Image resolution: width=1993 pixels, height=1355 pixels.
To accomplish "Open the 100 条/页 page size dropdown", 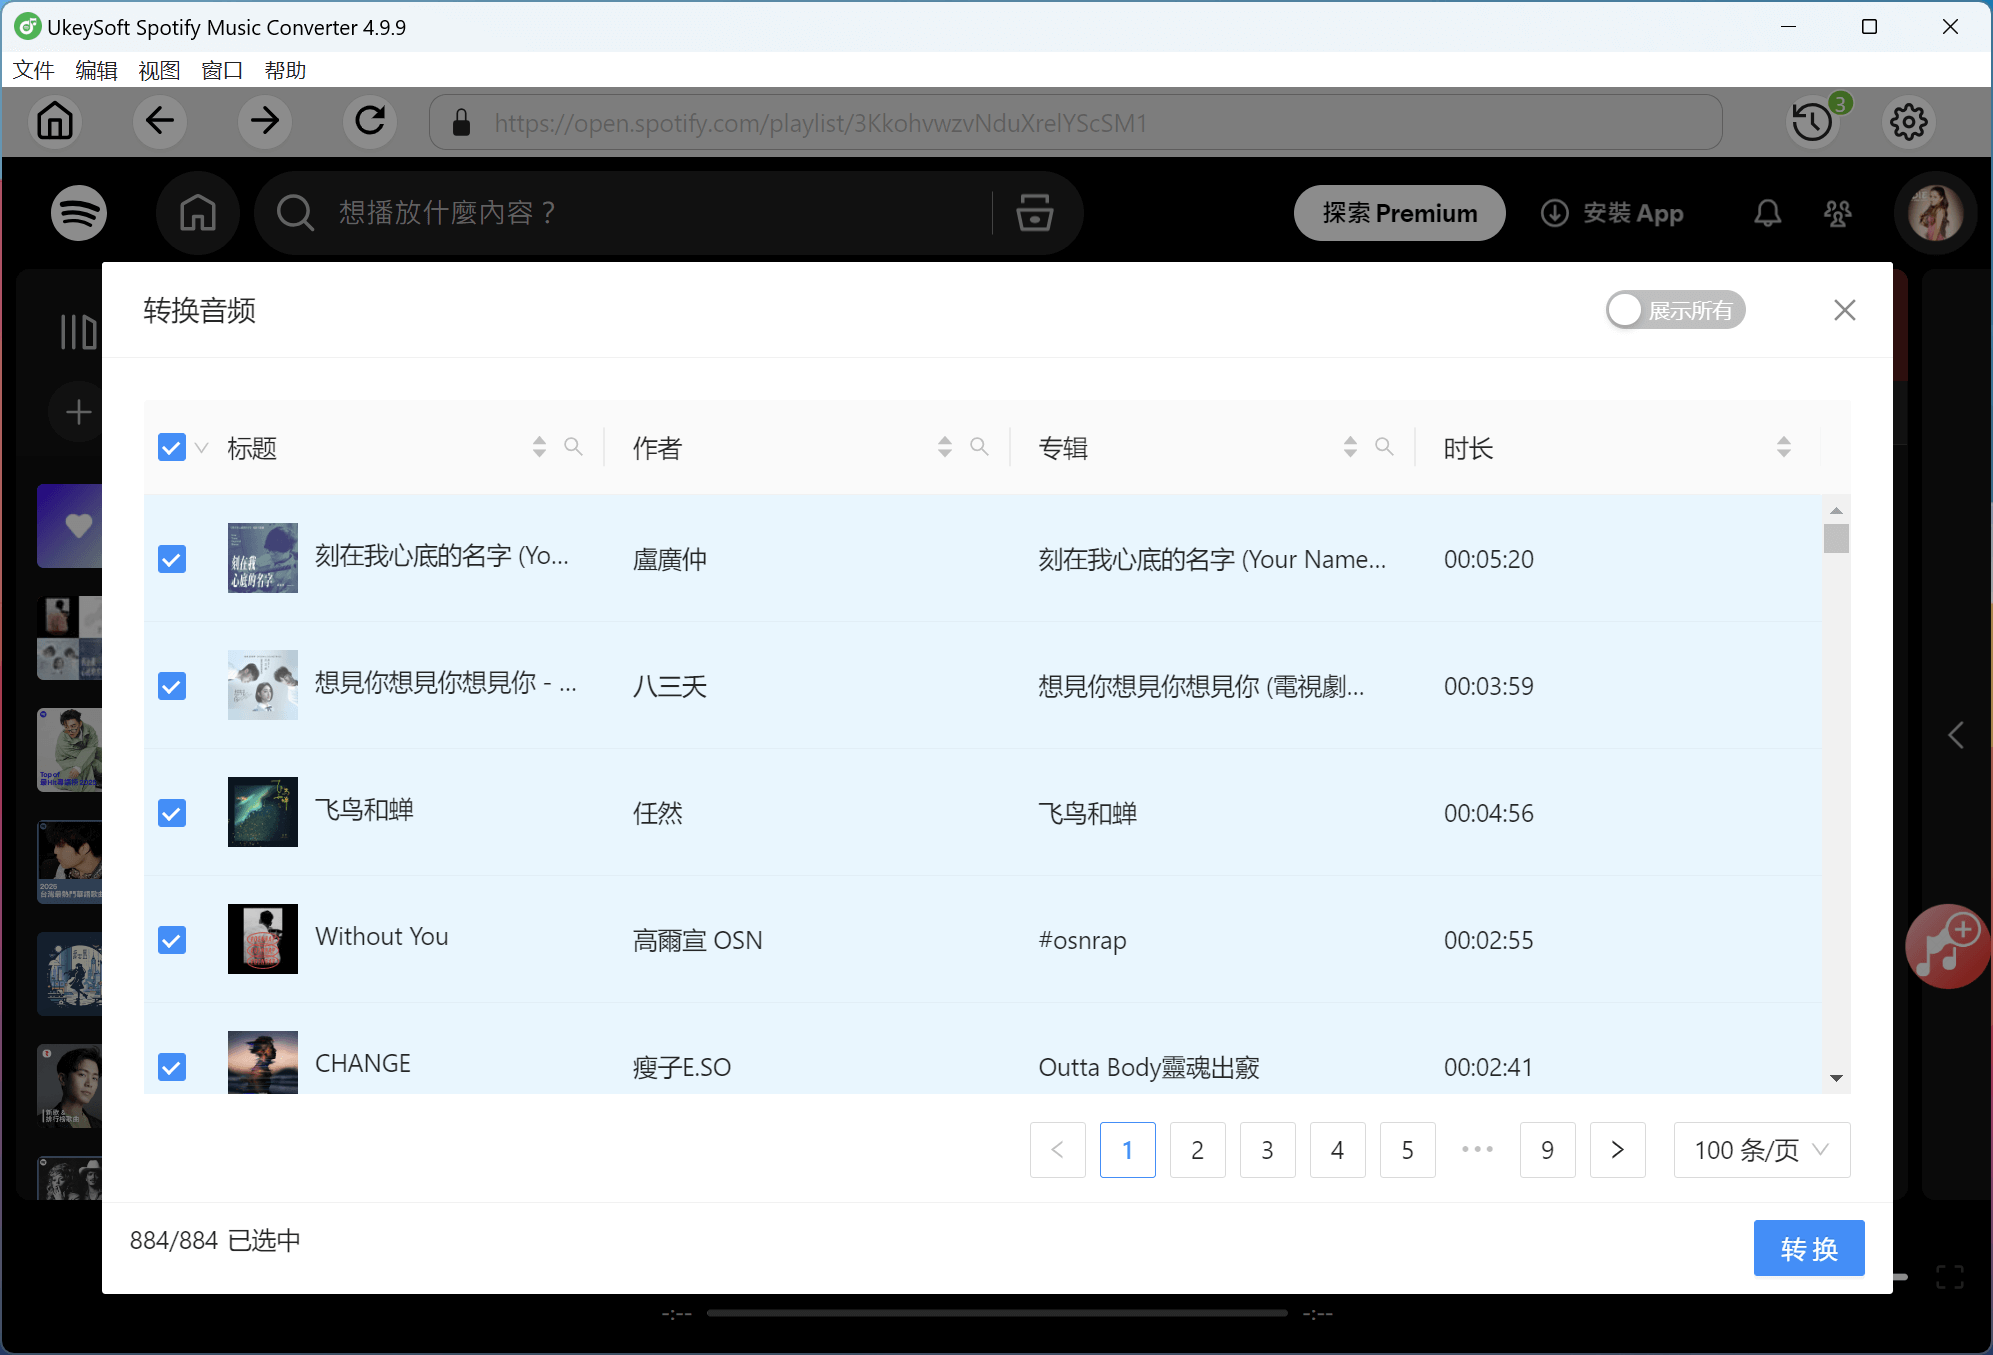I will point(1762,1149).
